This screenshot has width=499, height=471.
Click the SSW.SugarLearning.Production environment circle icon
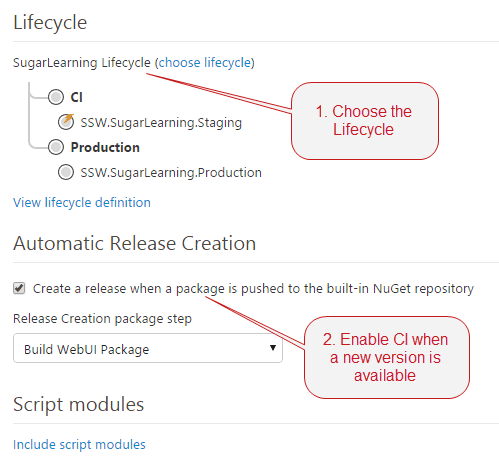pyautogui.click(x=66, y=172)
